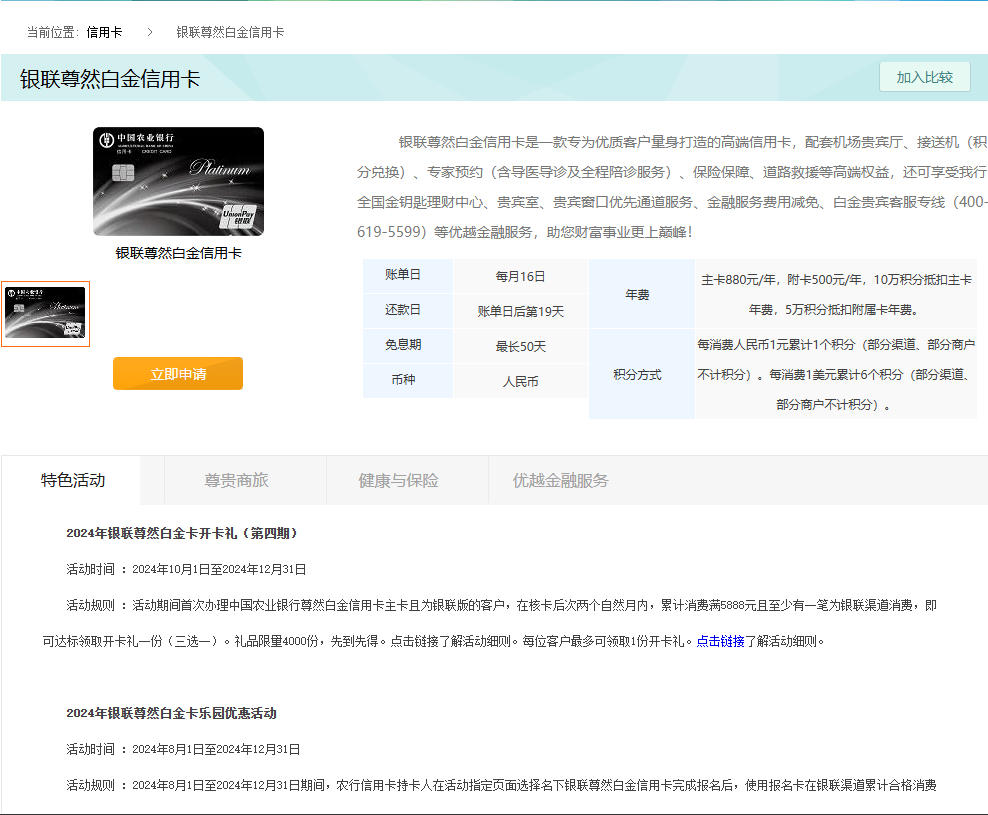Click the 银联尊然白金信用卡 breadcrumb text
The height and width of the screenshot is (815, 988).
click(230, 32)
